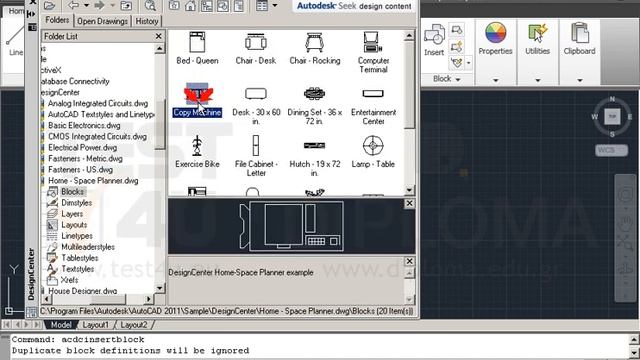Viewport: 640px width, 360px height.
Task: Select Basic Electronics.dwg in tree
Action: pos(84,125)
